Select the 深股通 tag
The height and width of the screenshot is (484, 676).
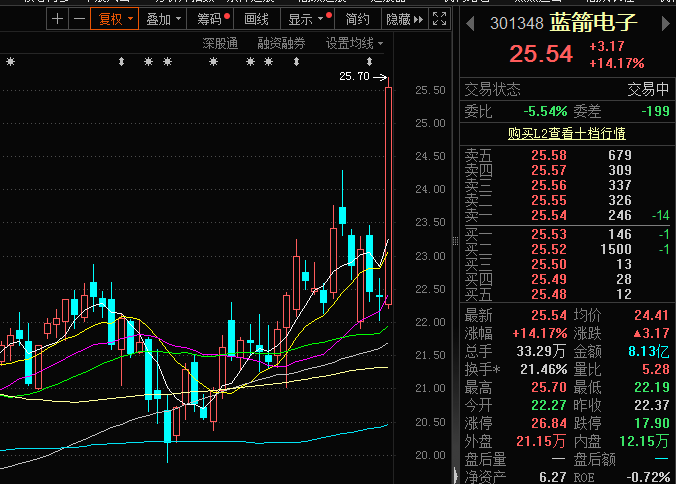(x=220, y=43)
